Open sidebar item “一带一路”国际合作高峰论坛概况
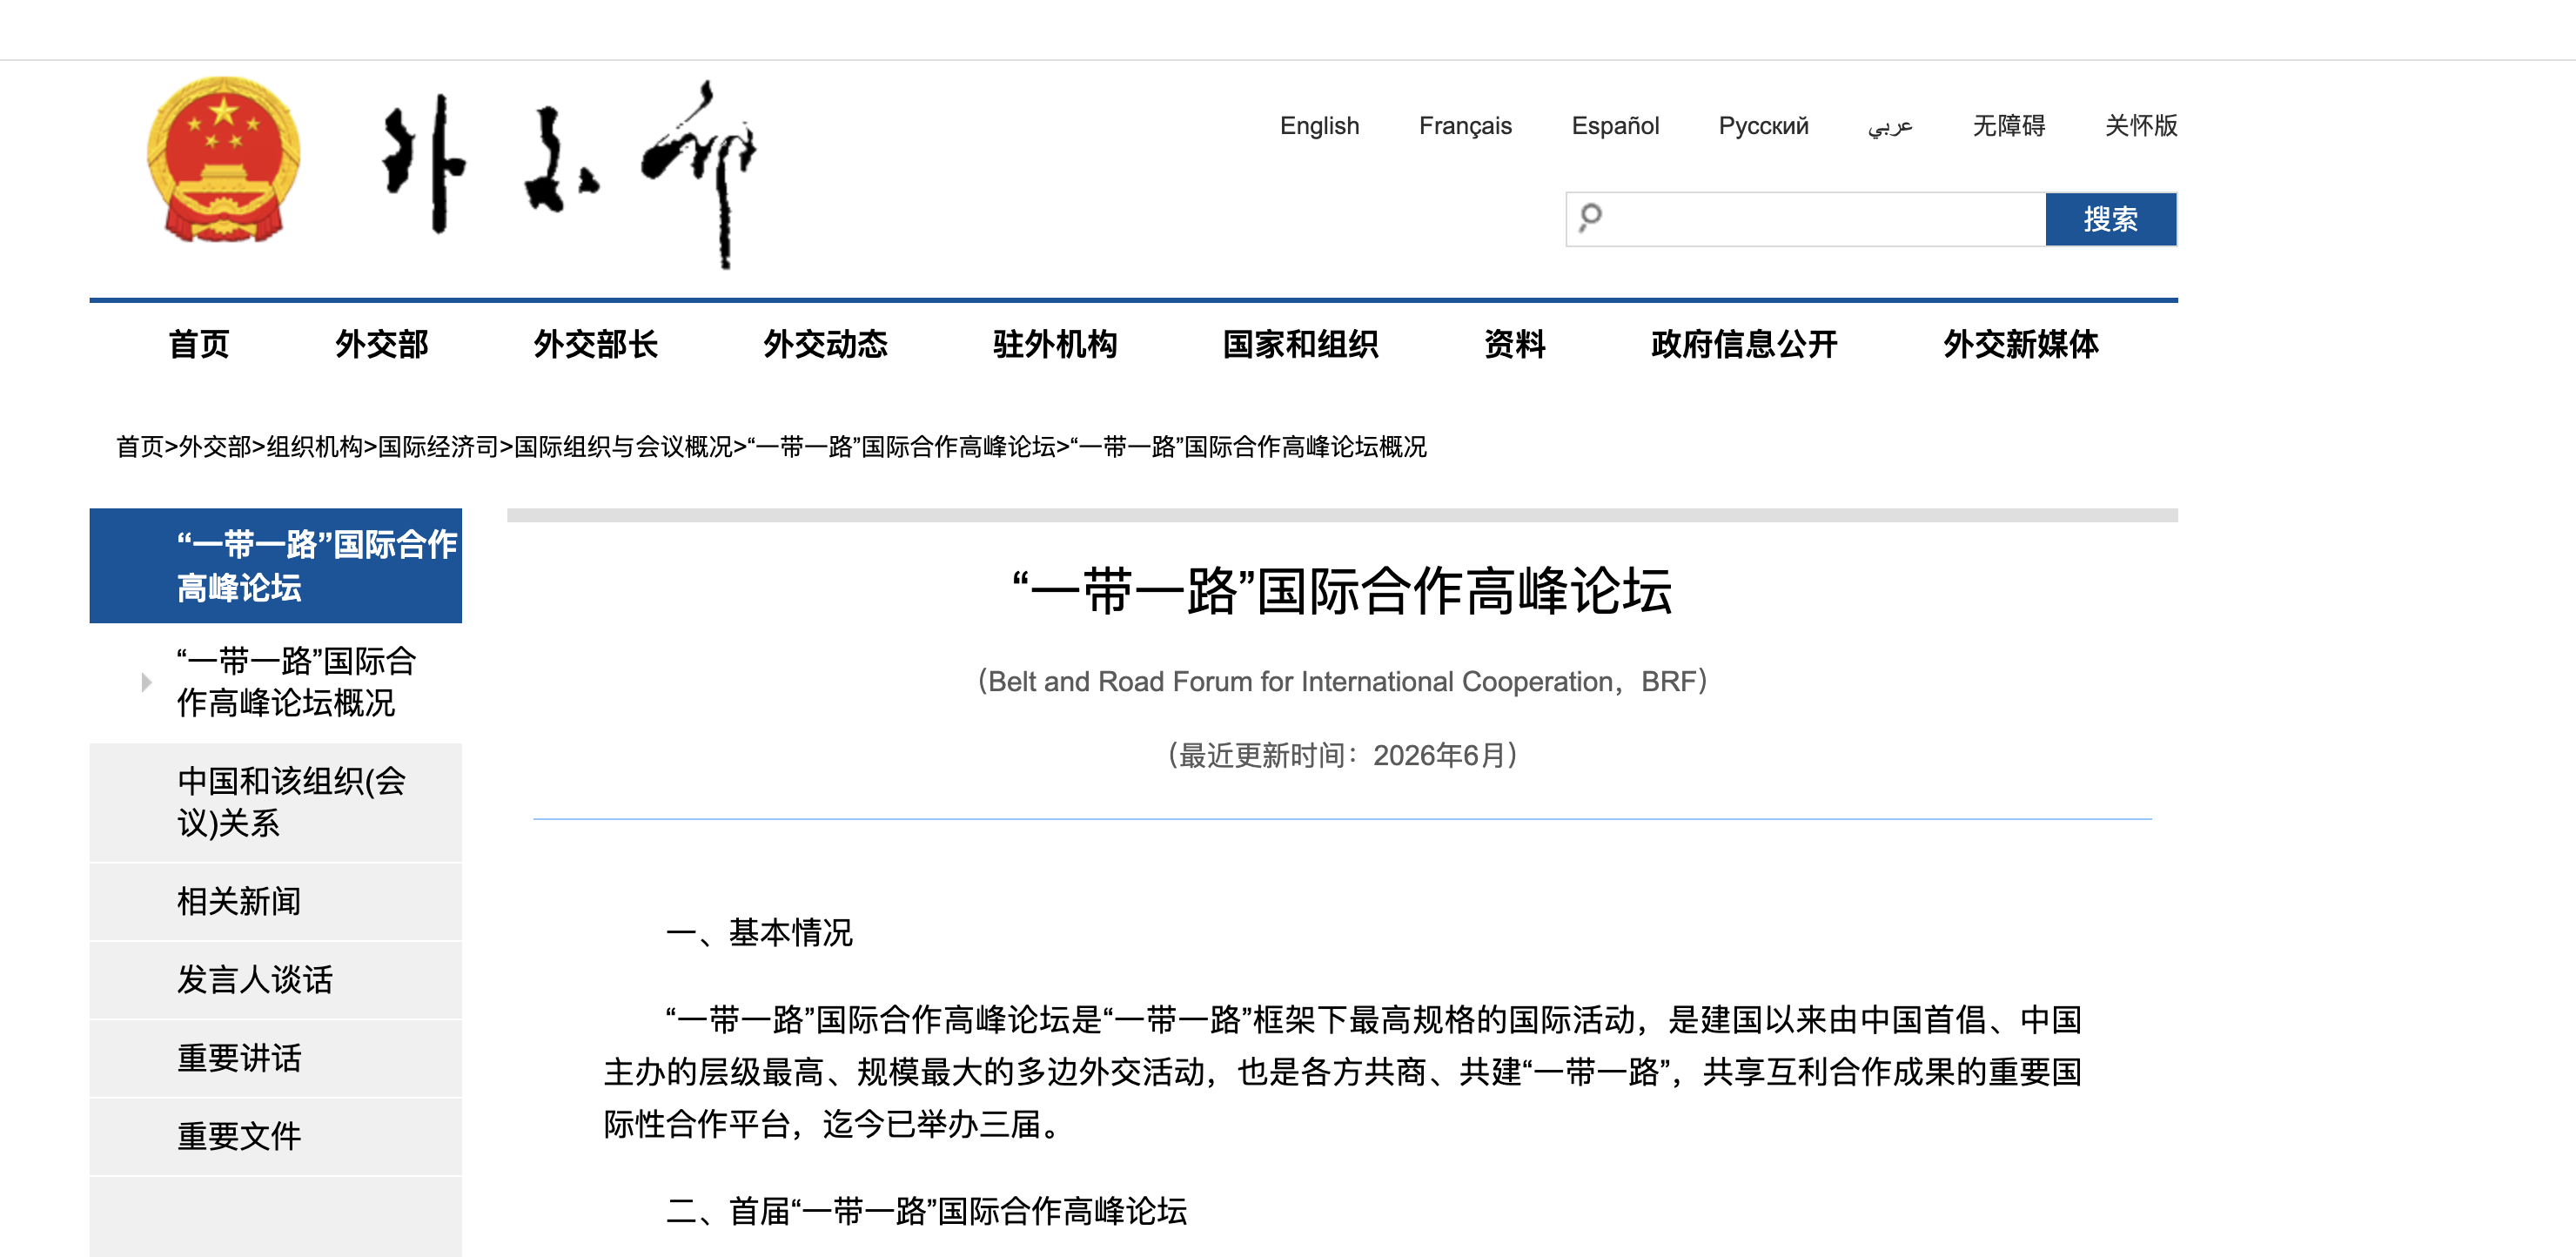The height and width of the screenshot is (1257, 2576). [x=296, y=682]
